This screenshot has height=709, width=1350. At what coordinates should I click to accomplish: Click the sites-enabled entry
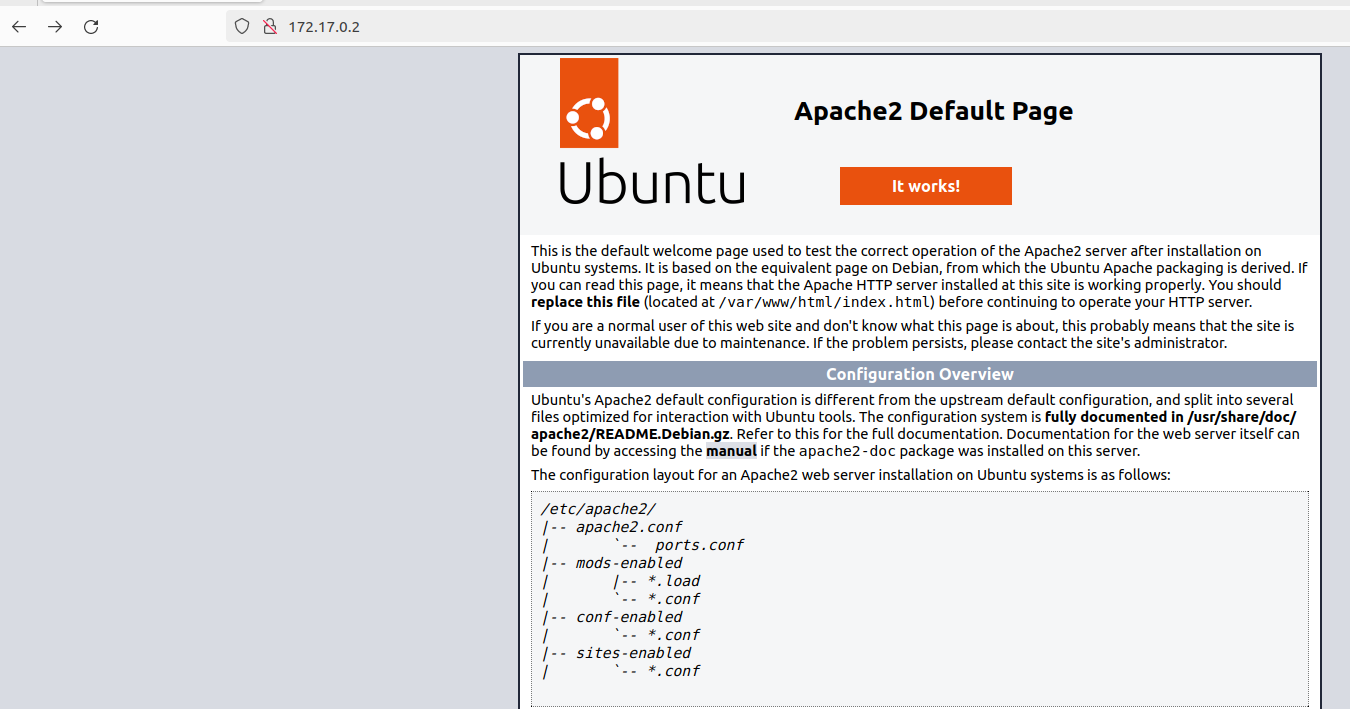[633, 653]
